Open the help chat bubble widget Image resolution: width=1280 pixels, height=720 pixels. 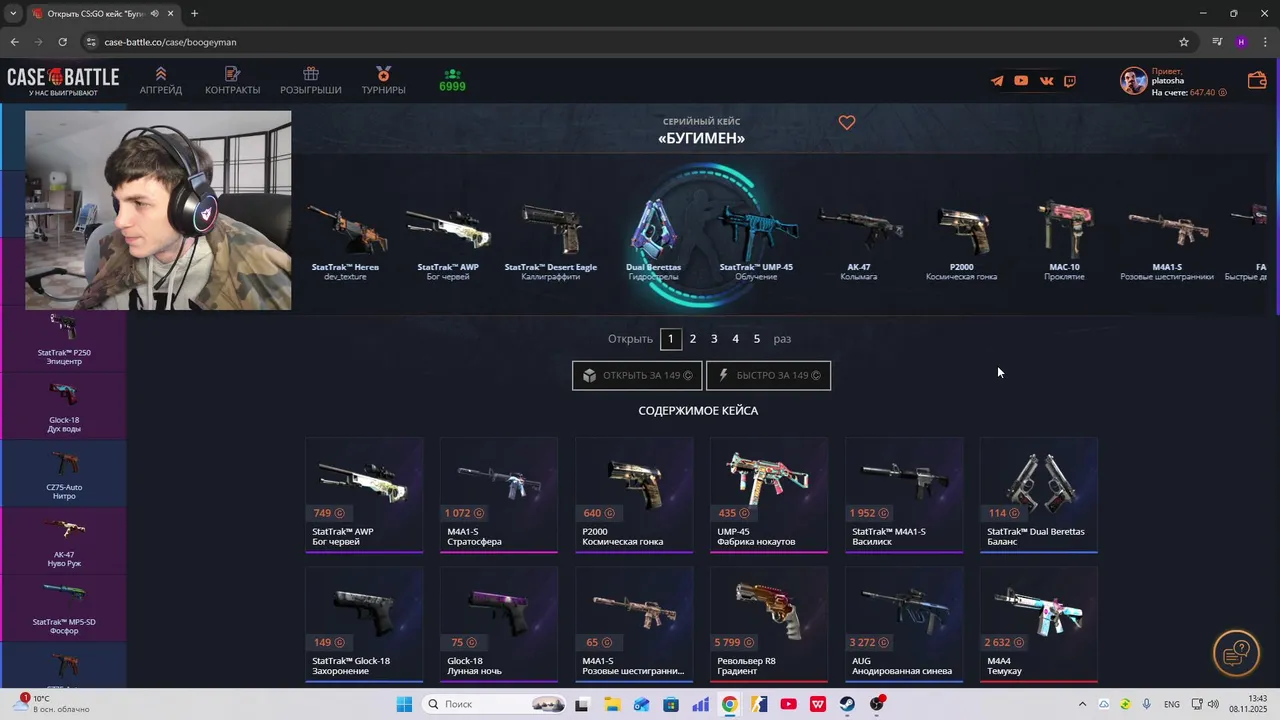[1236, 653]
